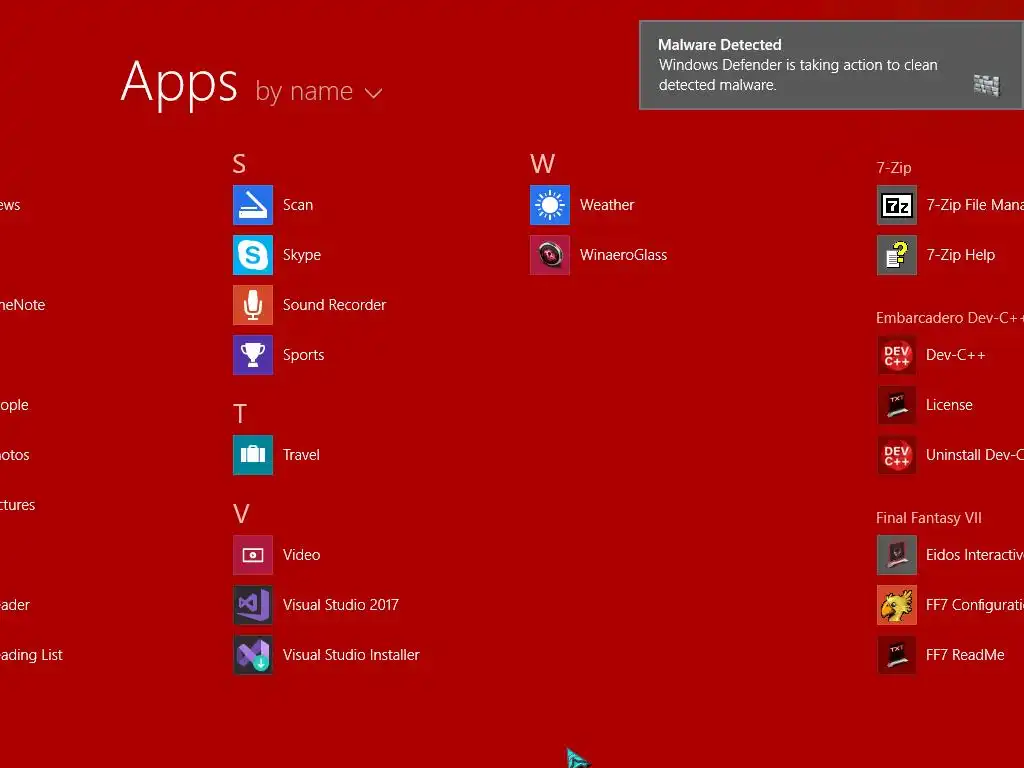Click the 'Malware Detected' notification title
The image size is (1024, 768).
(x=719, y=44)
